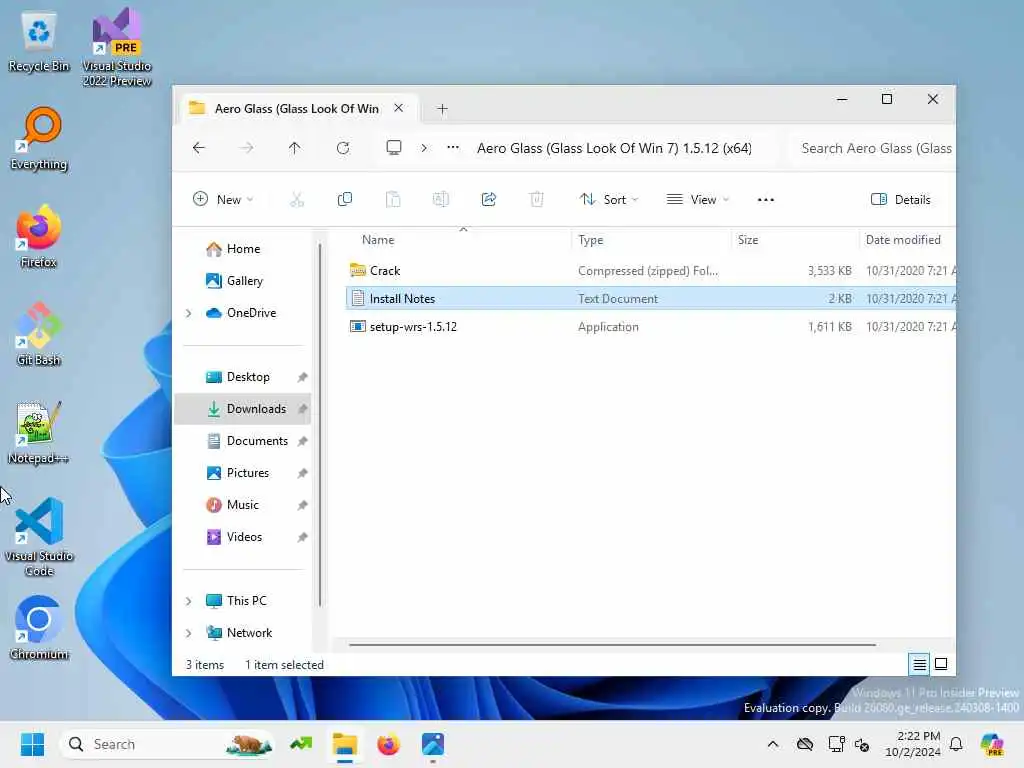Click the Cut scissors icon in toolbar
The height and width of the screenshot is (768, 1024).
point(296,199)
